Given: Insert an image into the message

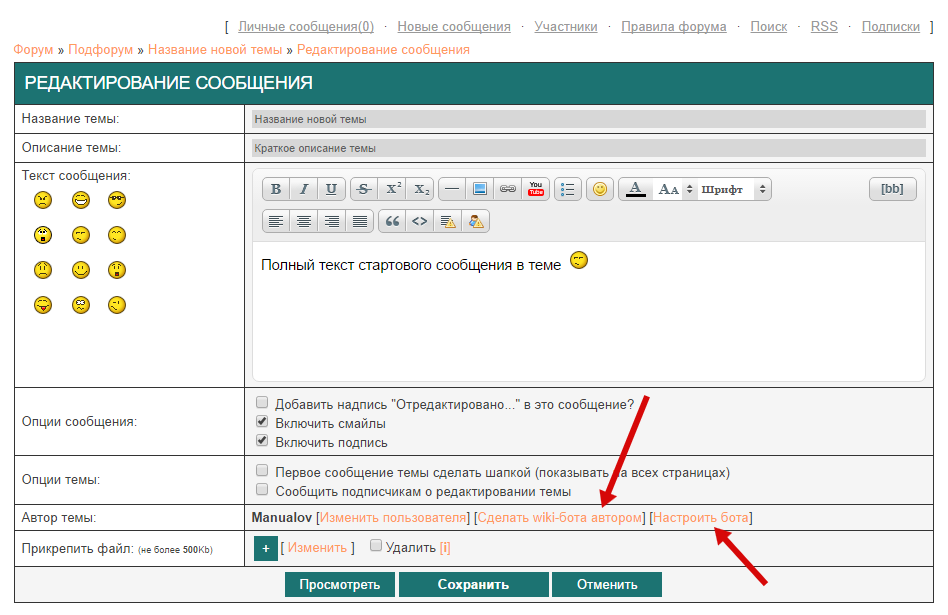Looking at the screenshot, I should [x=480, y=189].
